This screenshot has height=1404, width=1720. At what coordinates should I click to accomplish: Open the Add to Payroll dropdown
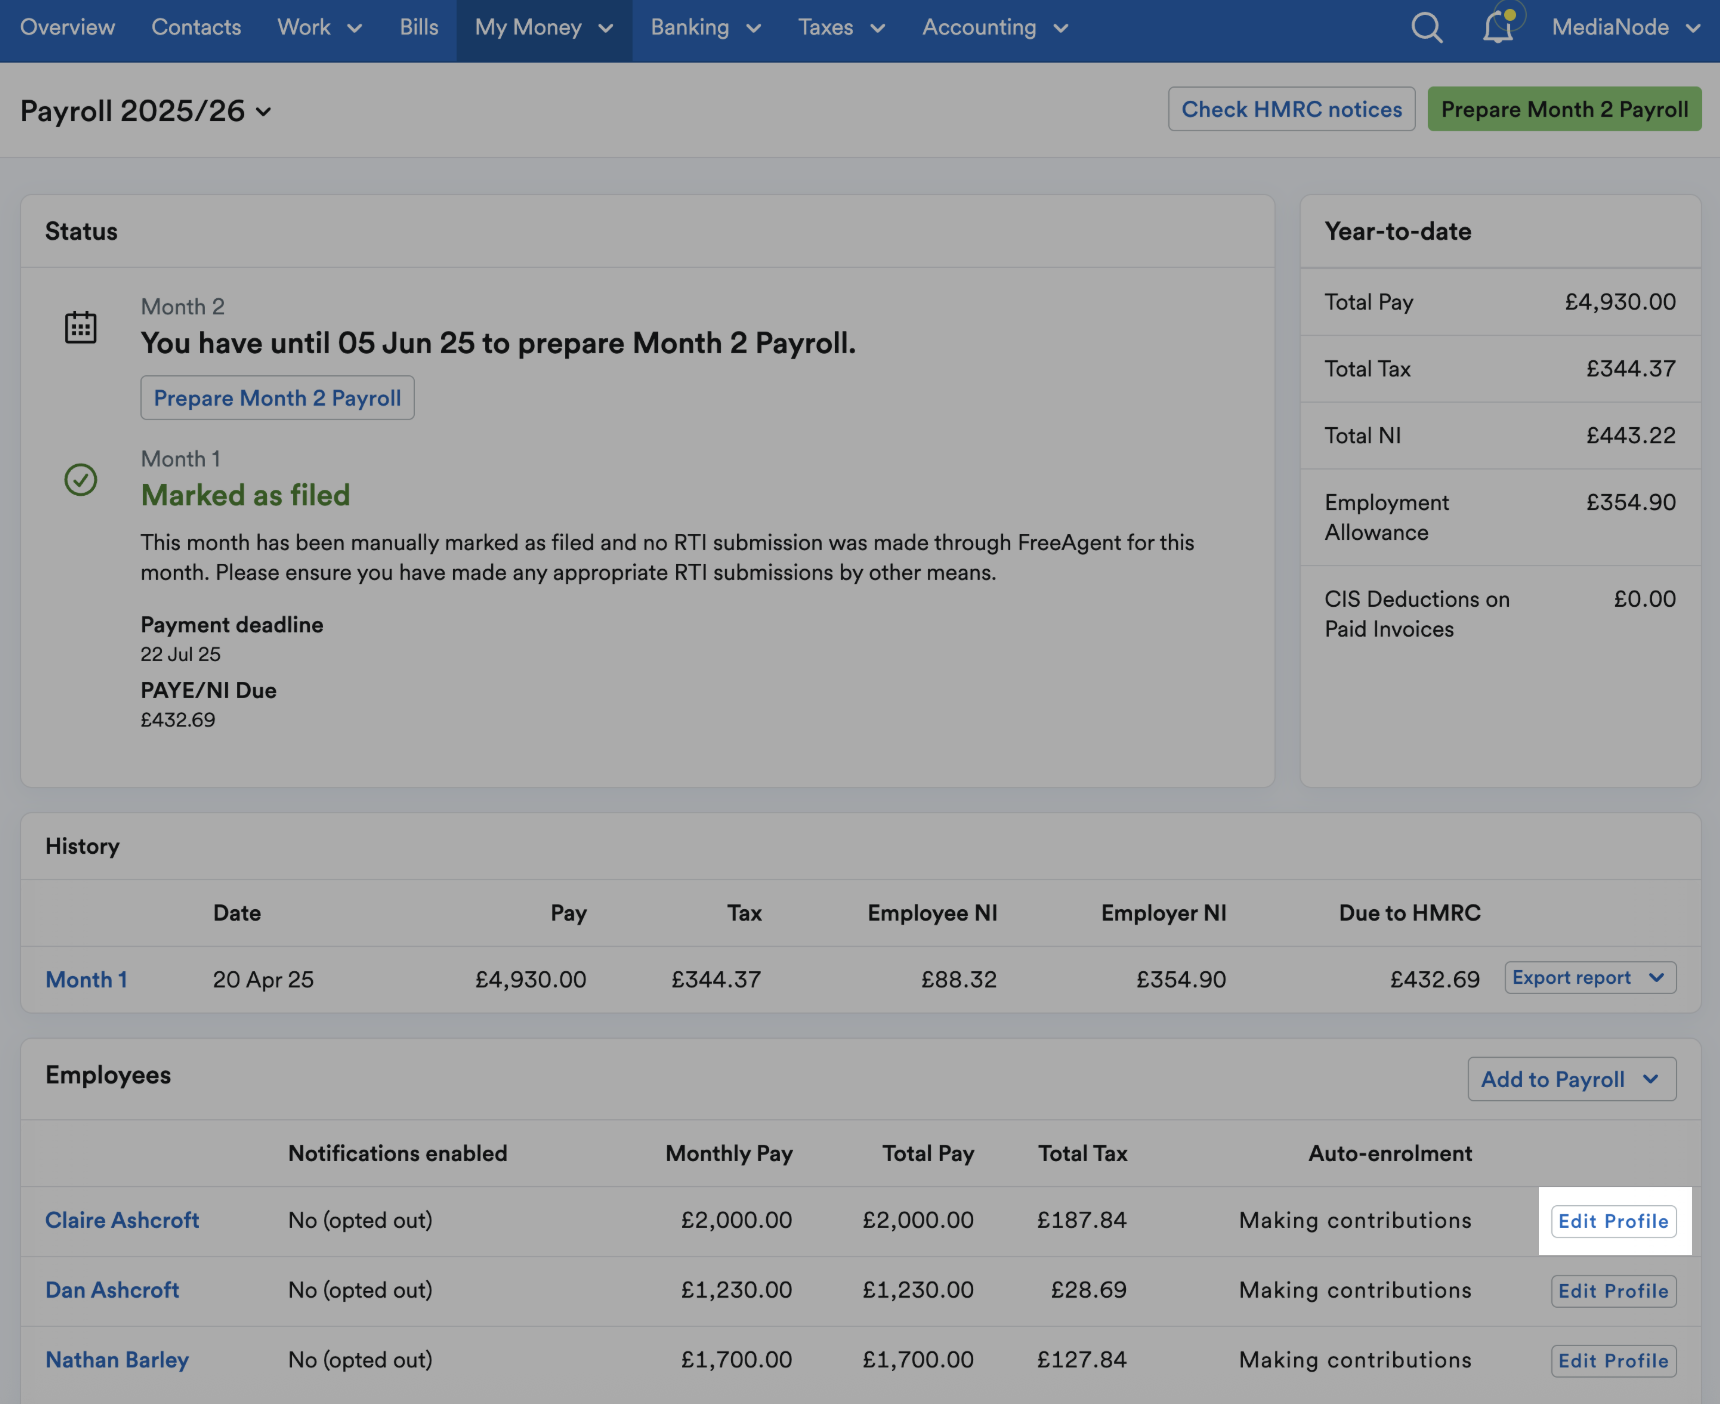pyautogui.click(x=1571, y=1080)
